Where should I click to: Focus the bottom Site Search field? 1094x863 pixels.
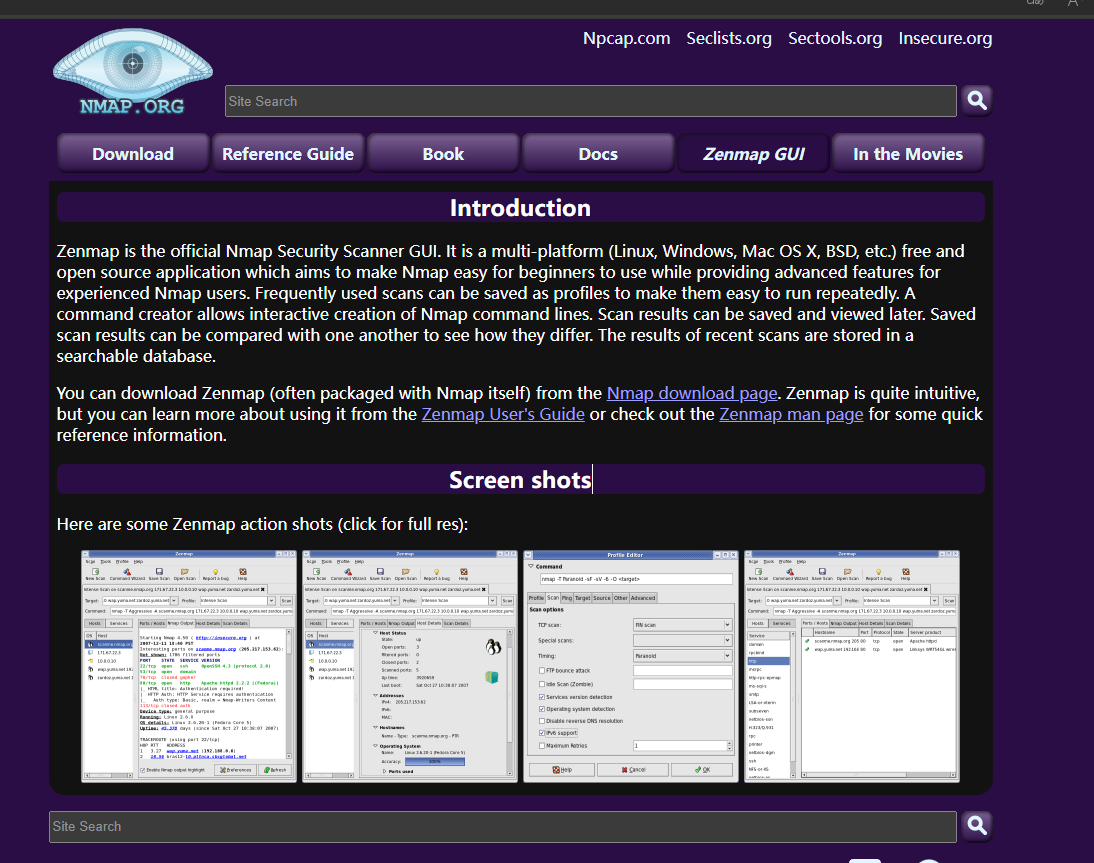[502, 827]
